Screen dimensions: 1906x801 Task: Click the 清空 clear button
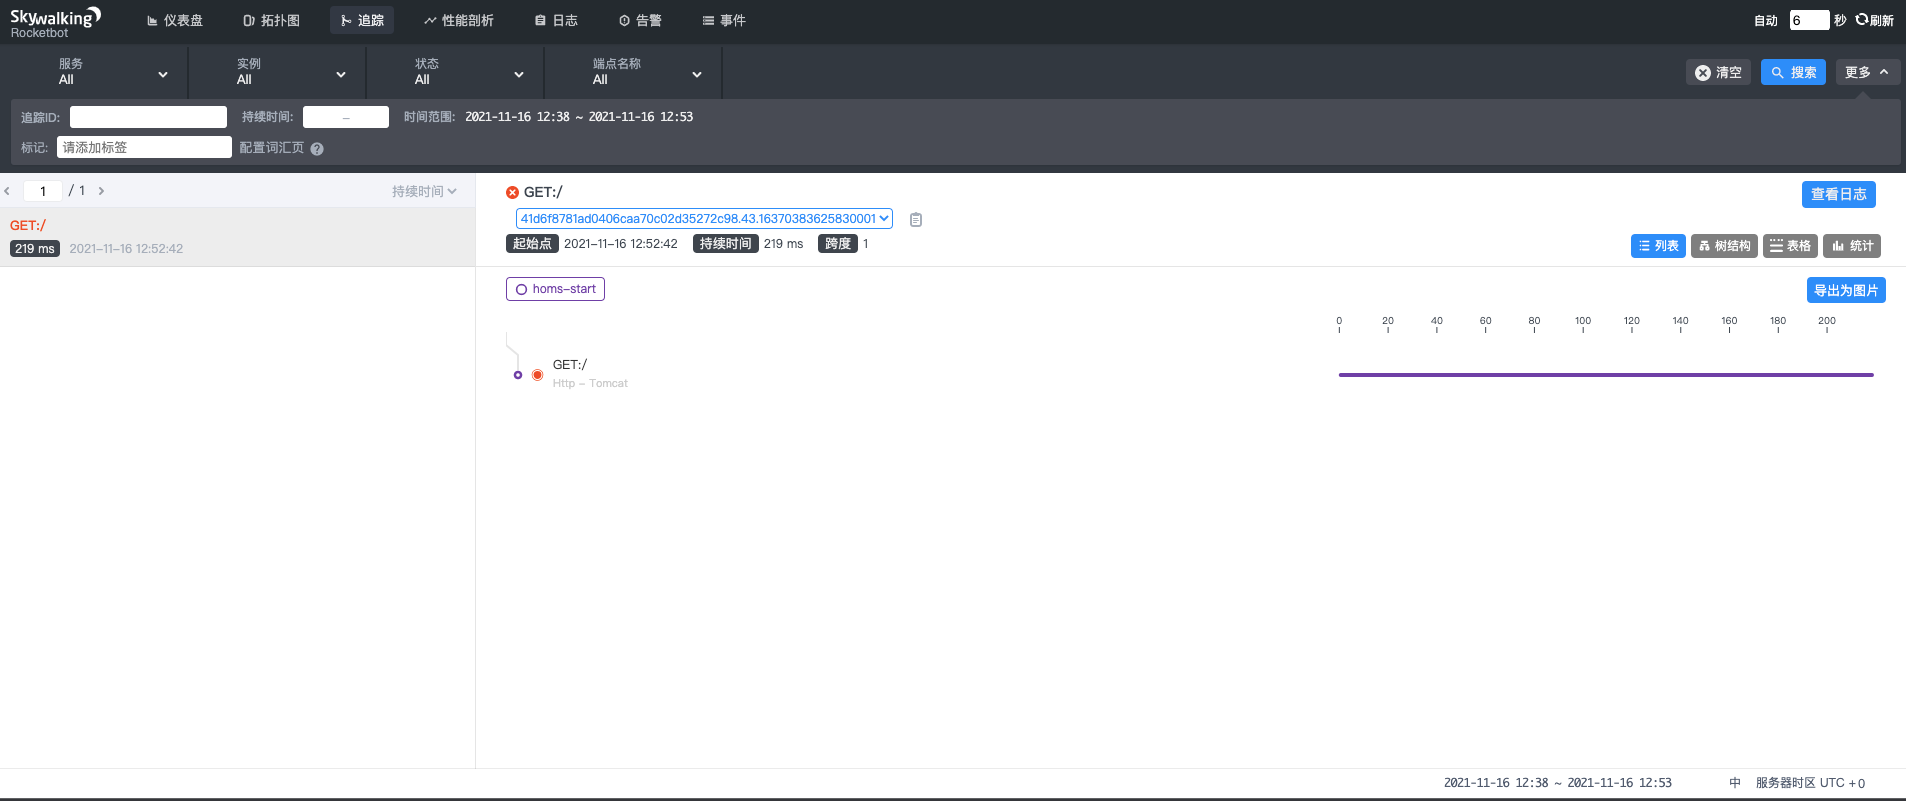pos(1718,72)
